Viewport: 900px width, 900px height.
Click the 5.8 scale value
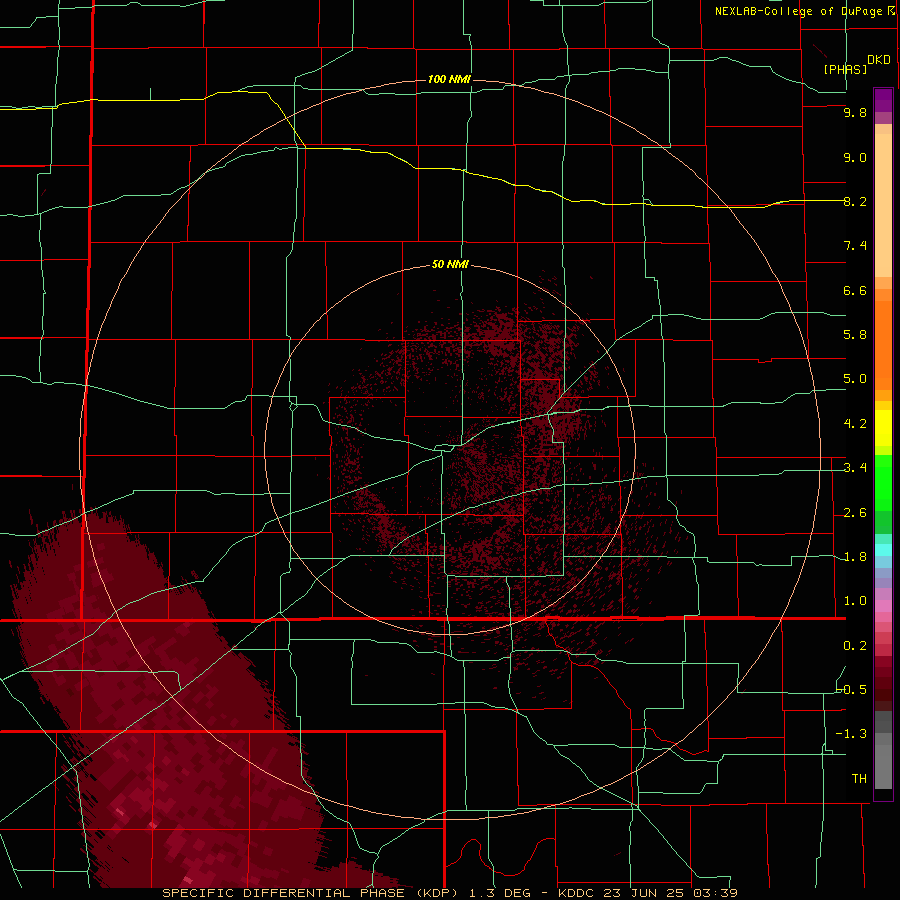(855, 335)
